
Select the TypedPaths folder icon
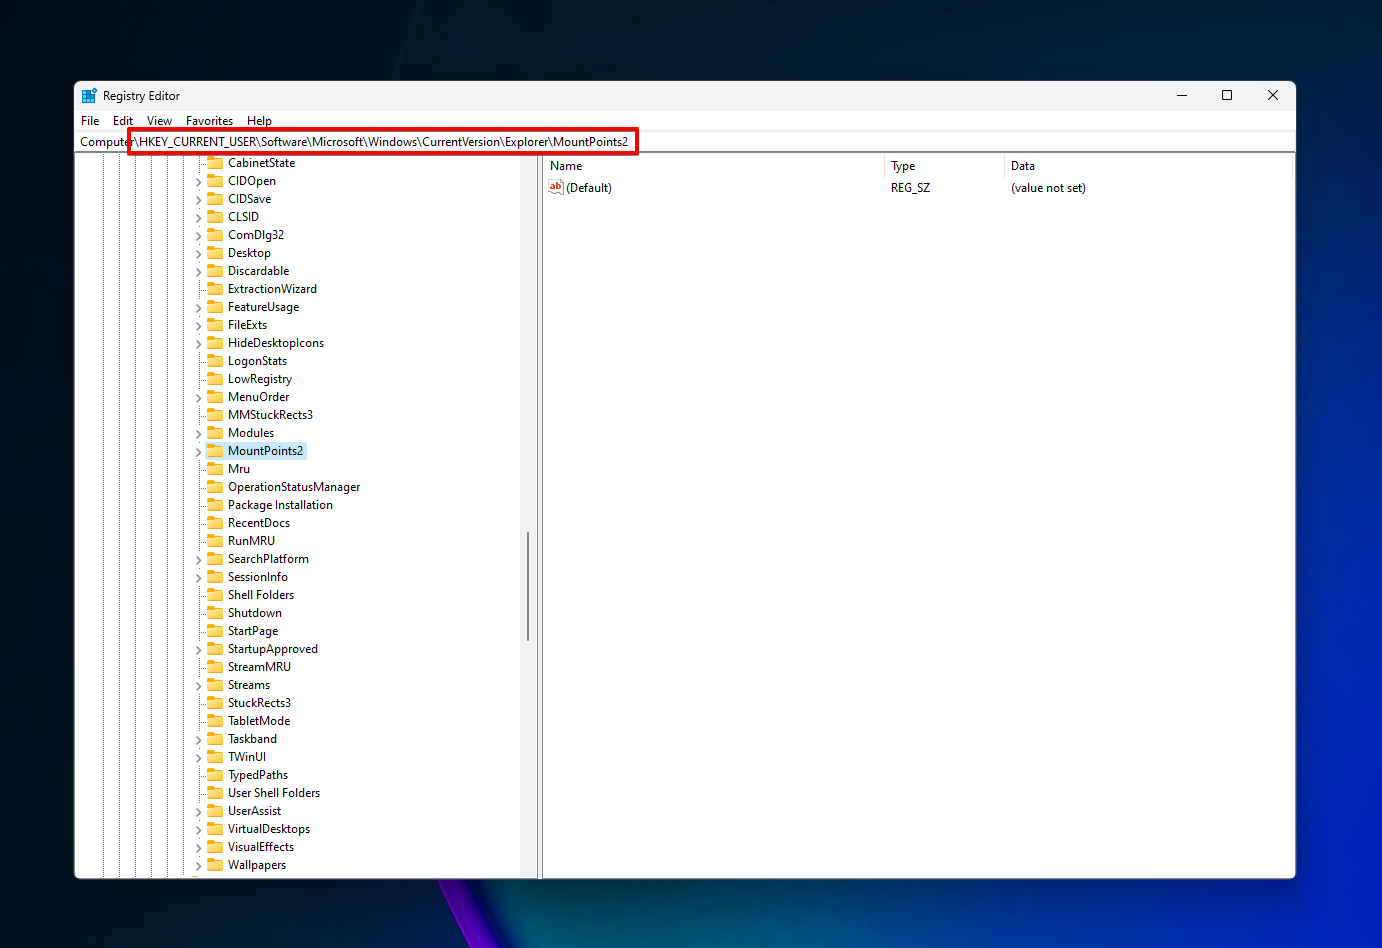(215, 775)
